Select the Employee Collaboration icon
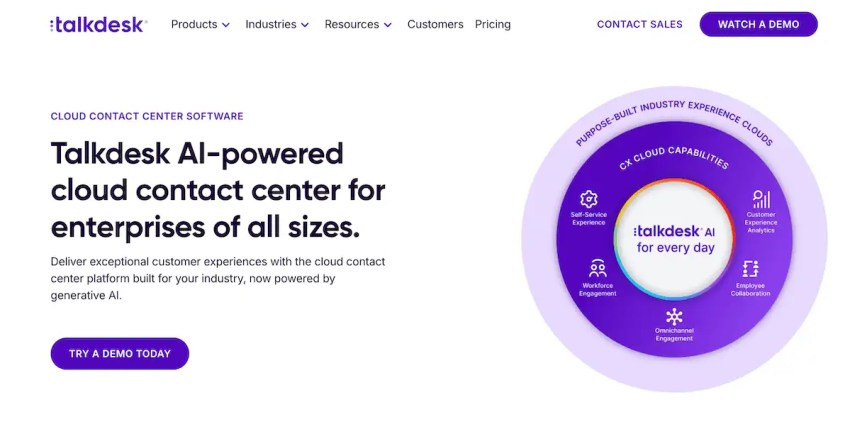This screenshot has width=850, height=446. [x=751, y=269]
